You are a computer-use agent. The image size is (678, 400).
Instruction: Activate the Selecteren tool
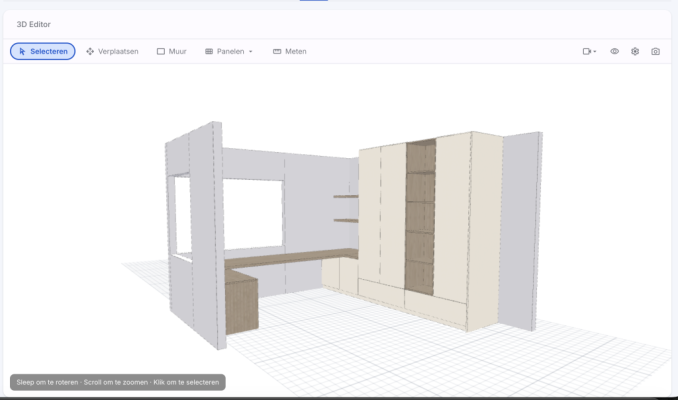[x=43, y=51]
